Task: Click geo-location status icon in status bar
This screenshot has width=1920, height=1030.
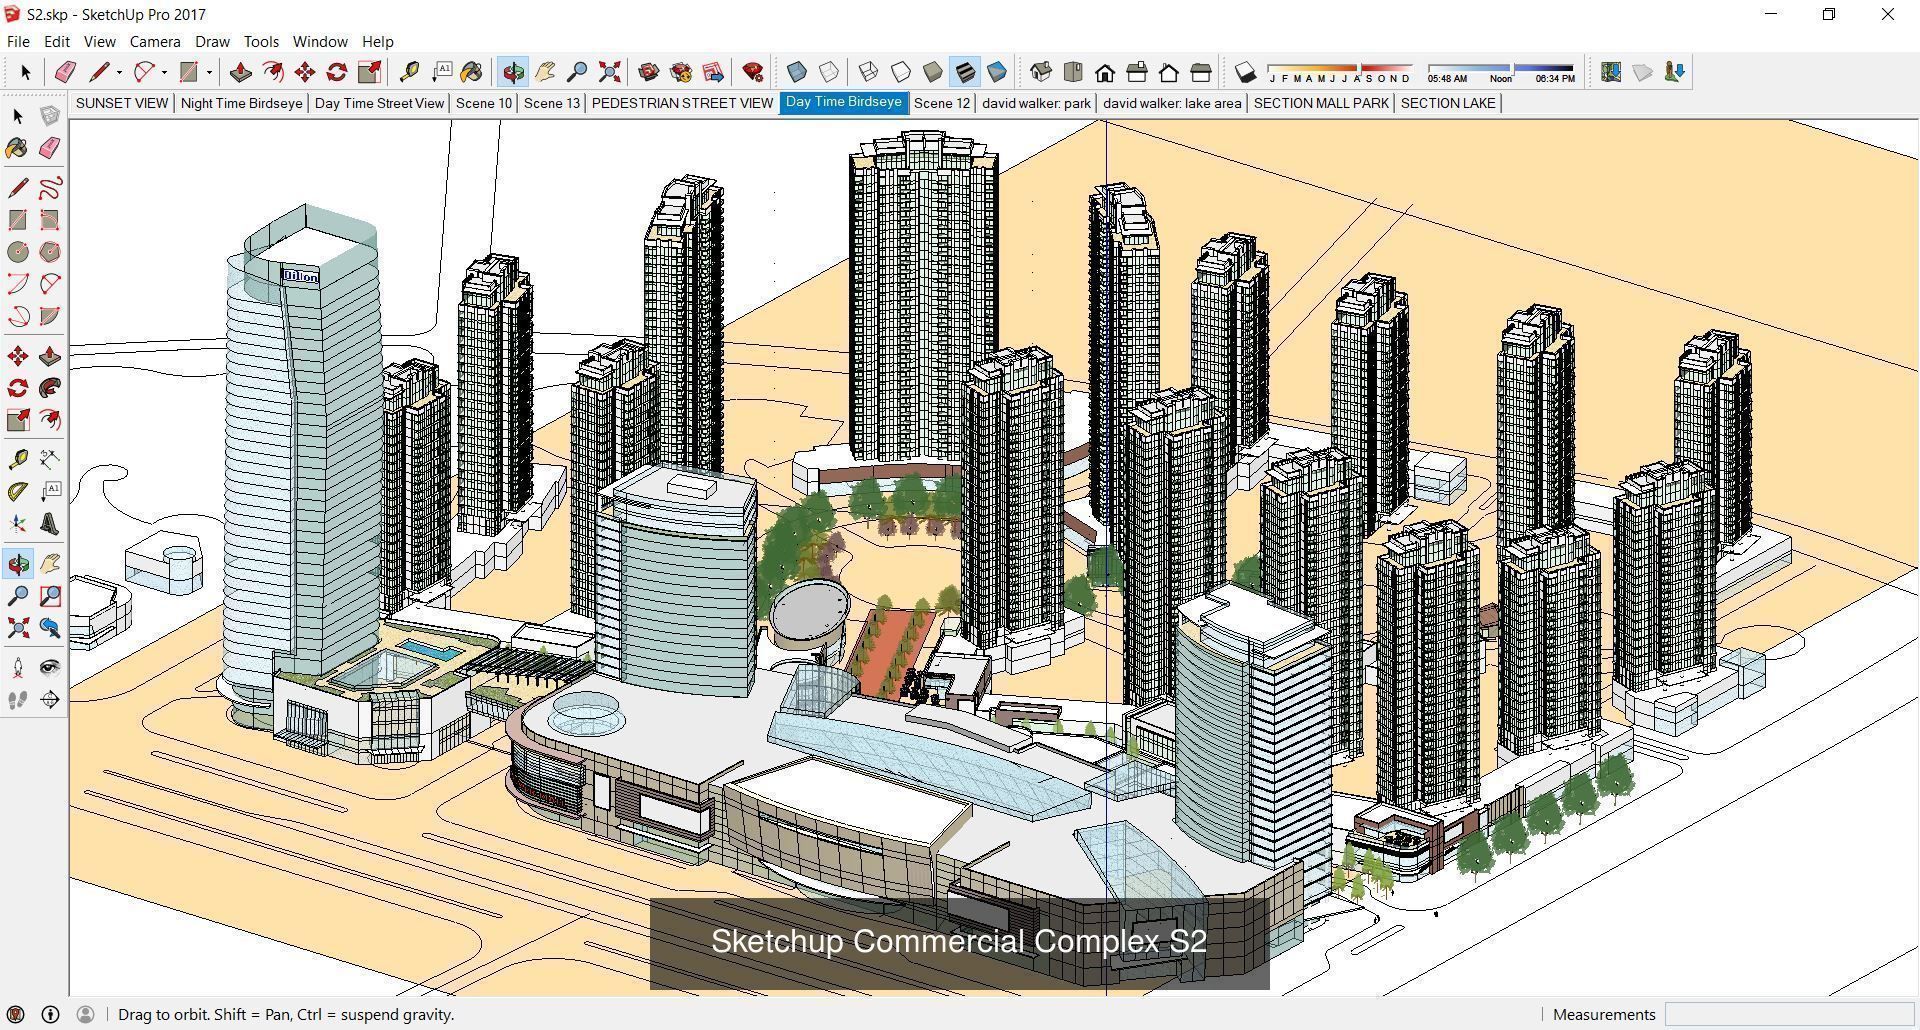Action: pyautogui.click(x=16, y=1014)
